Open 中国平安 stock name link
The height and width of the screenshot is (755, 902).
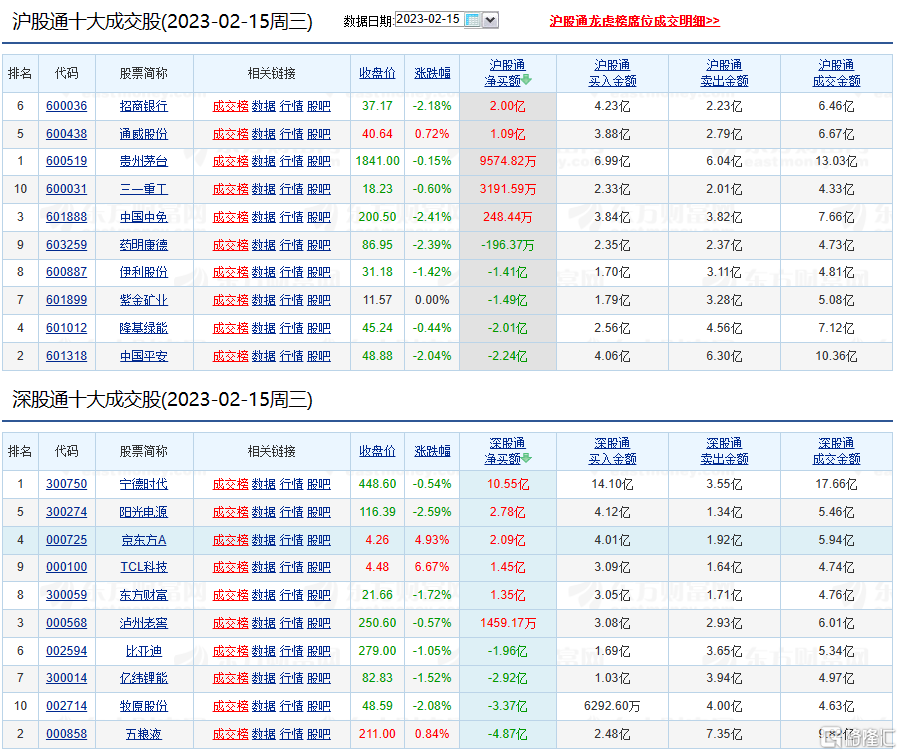click(x=144, y=356)
